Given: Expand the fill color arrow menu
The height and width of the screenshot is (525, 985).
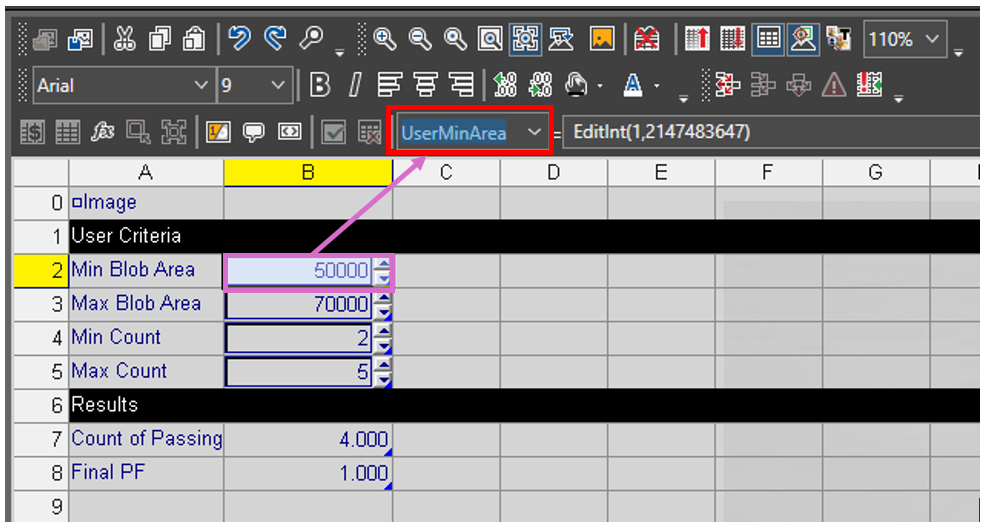Looking at the screenshot, I should pos(601,86).
